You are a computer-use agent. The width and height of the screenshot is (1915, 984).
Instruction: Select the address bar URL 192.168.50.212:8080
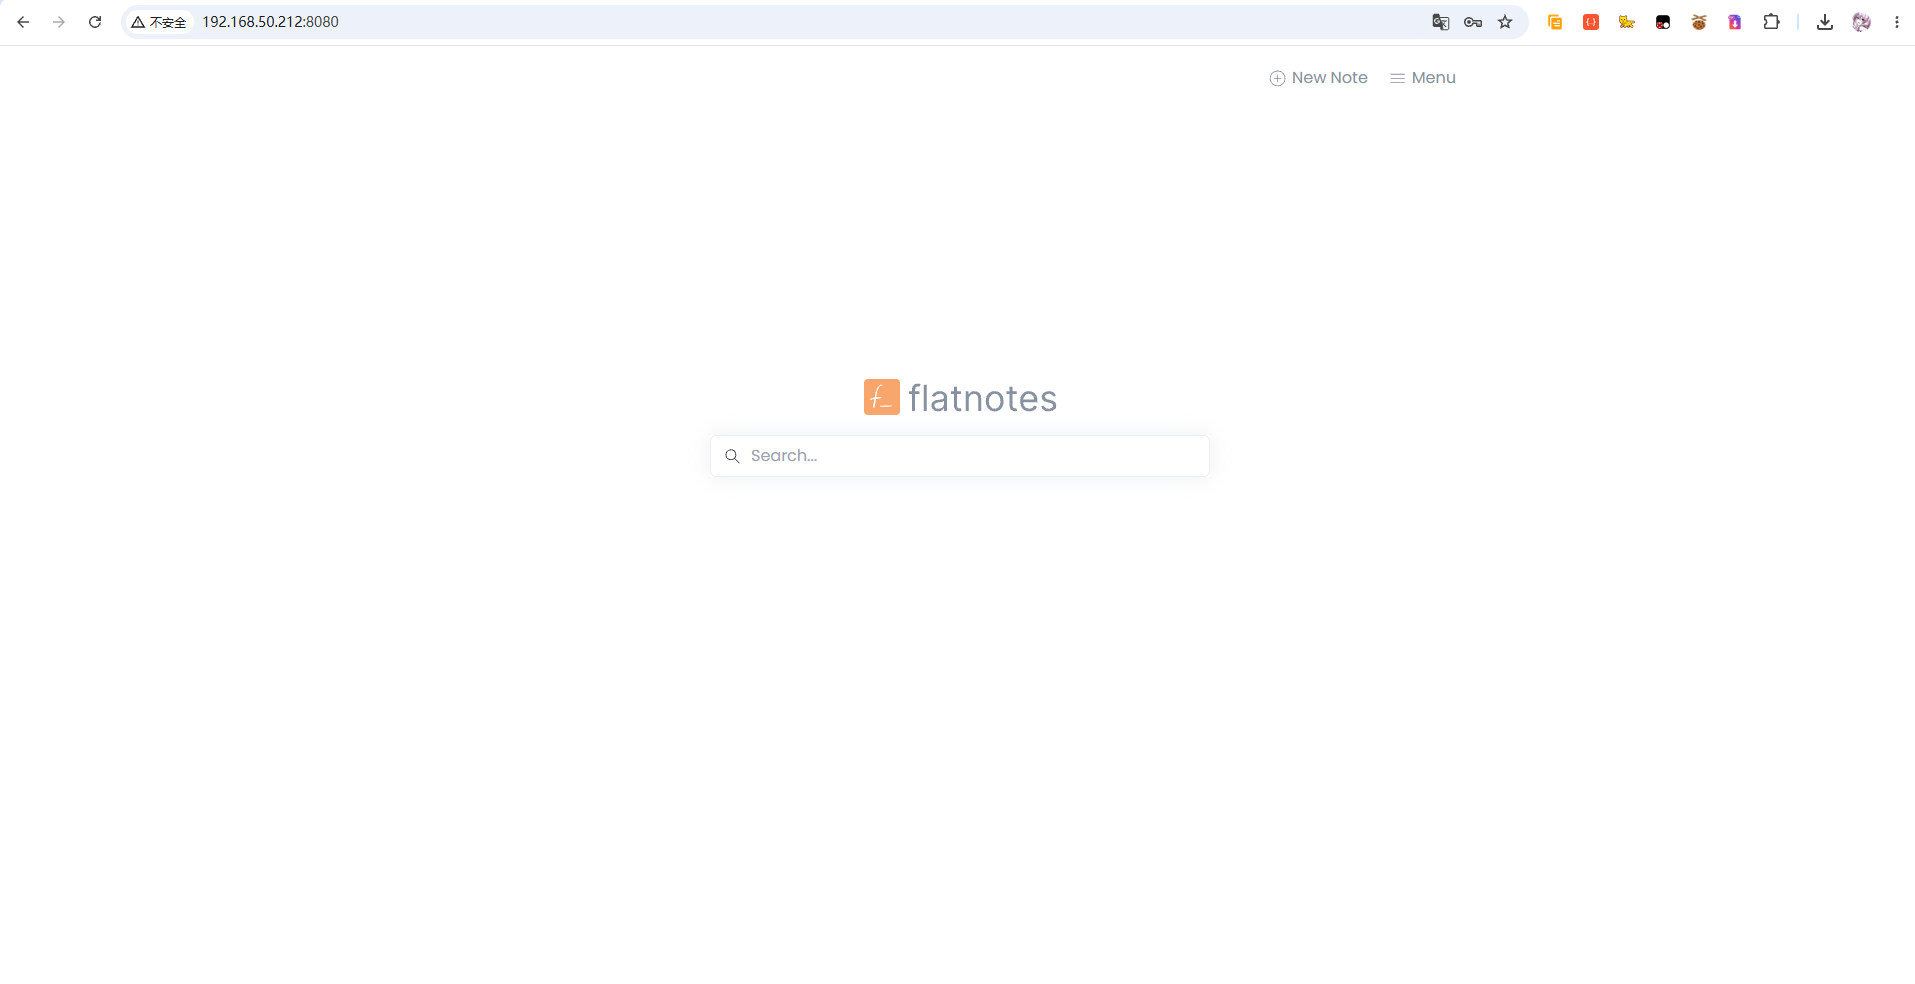[x=270, y=22]
